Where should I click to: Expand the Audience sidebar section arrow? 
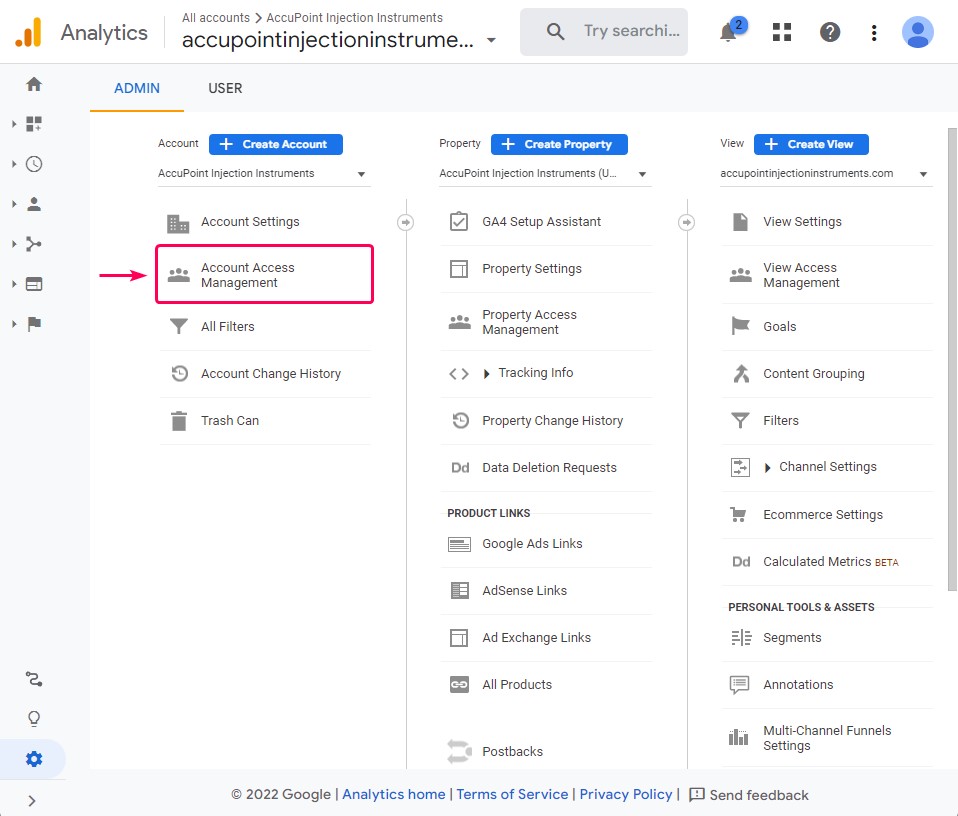pyautogui.click(x=14, y=204)
